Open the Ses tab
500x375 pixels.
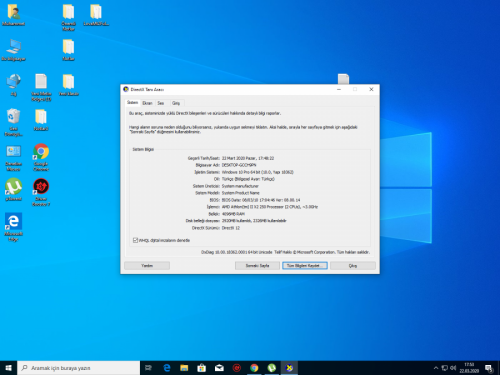(x=161, y=103)
